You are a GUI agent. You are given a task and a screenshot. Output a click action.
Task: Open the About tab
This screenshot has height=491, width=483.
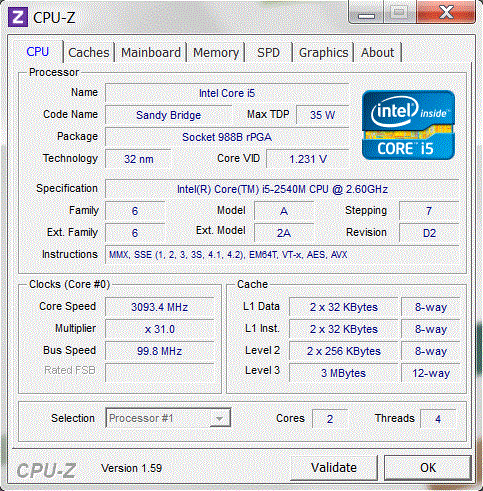378,53
